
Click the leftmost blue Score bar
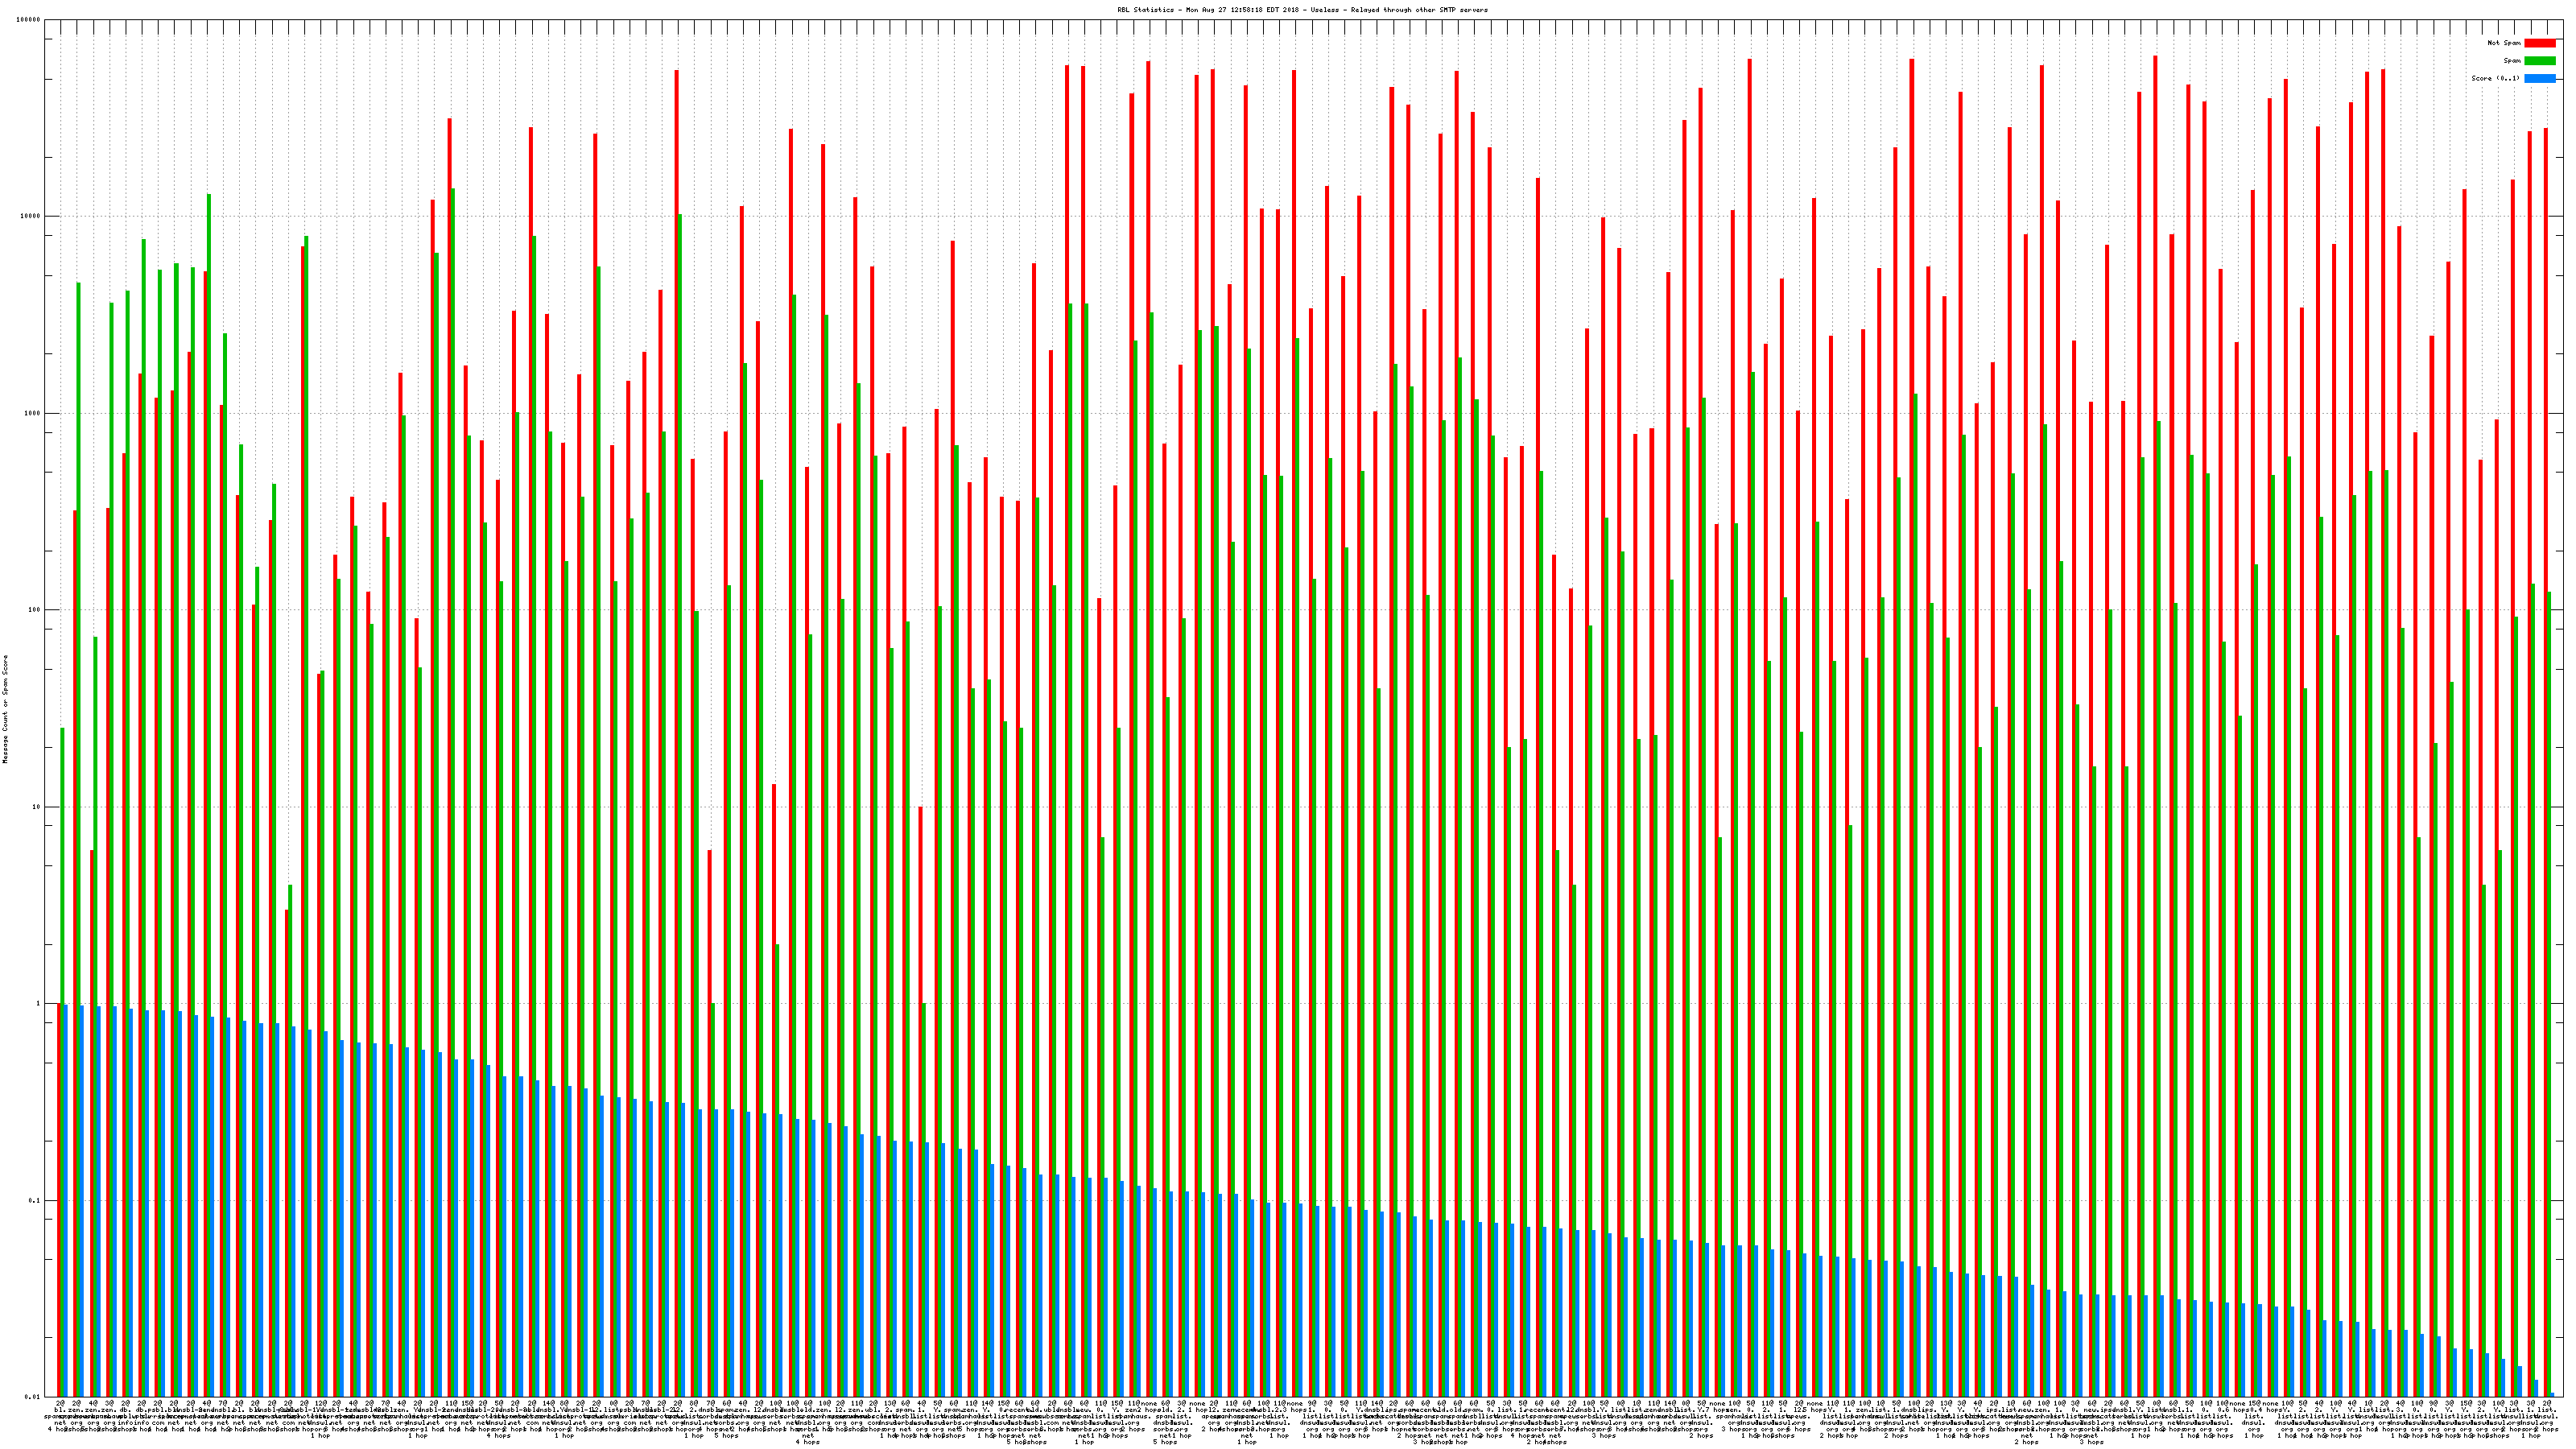point(66,1200)
